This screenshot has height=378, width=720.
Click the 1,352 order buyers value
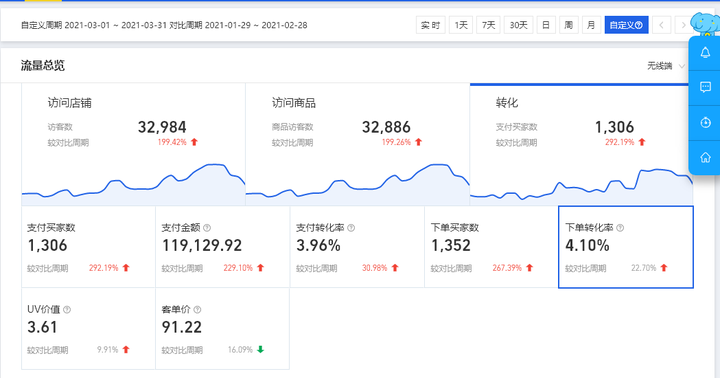pos(450,246)
